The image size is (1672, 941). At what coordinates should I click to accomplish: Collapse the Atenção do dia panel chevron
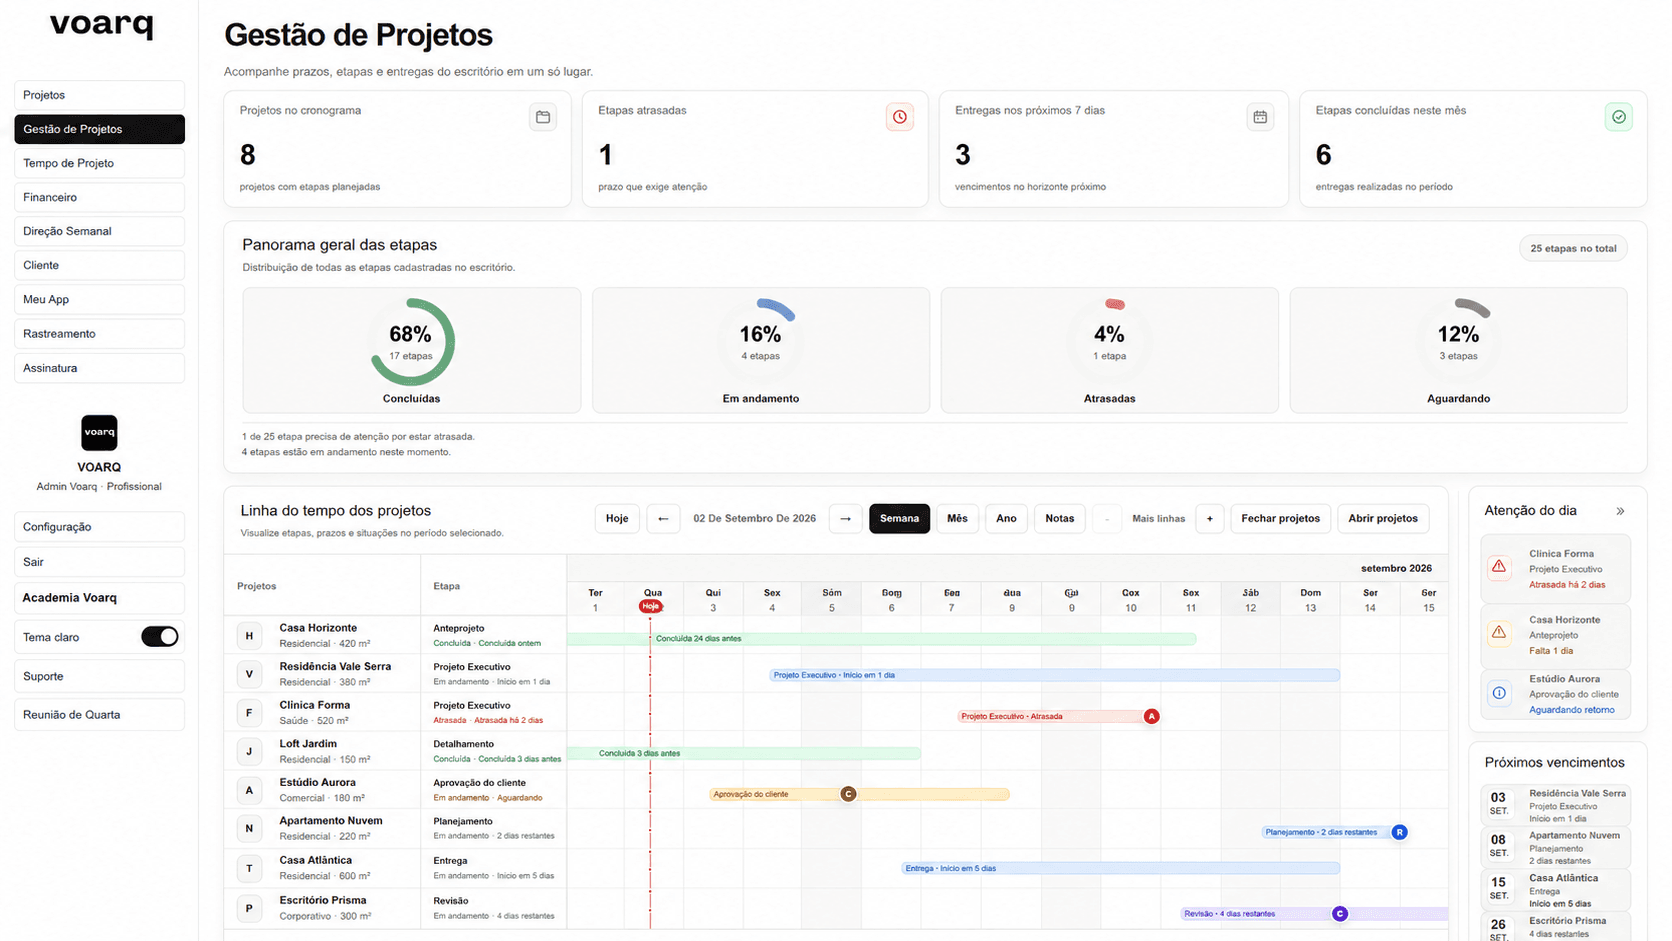point(1620,511)
